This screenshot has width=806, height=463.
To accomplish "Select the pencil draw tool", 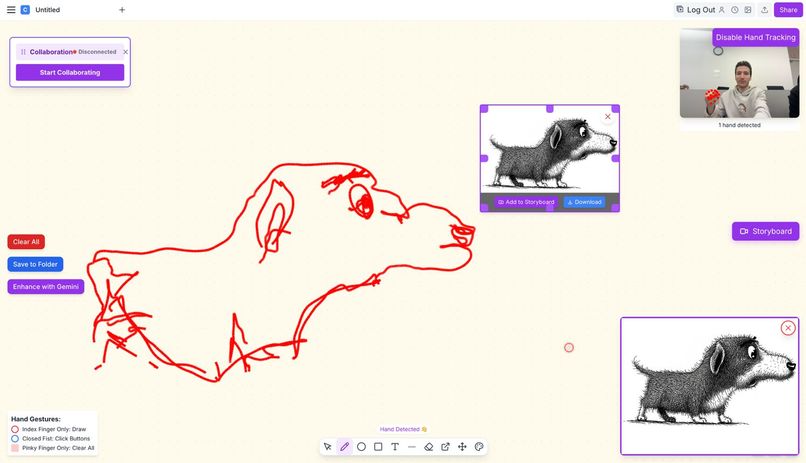I will tap(344, 447).
